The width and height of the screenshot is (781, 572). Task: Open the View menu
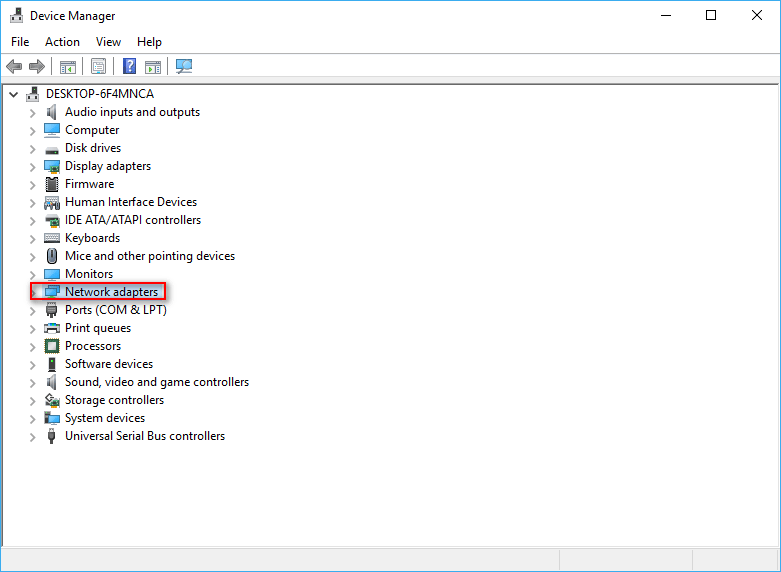tap(108, 42)
